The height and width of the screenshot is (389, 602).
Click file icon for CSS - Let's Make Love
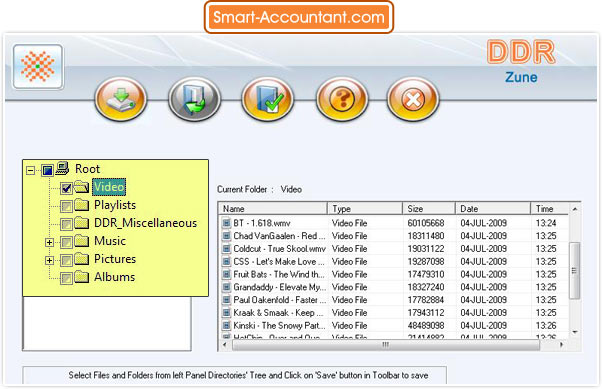(227, 262)
